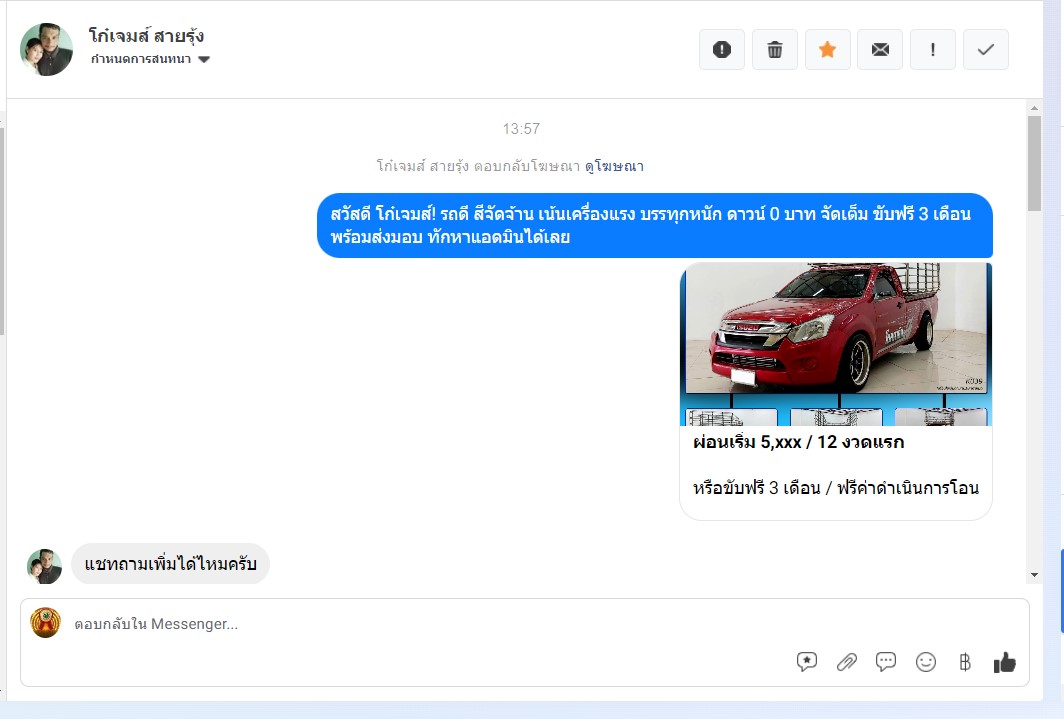Flag conversation with the exclamation mark icon
Screen dimensions: 1064x719
click(933, 50)
